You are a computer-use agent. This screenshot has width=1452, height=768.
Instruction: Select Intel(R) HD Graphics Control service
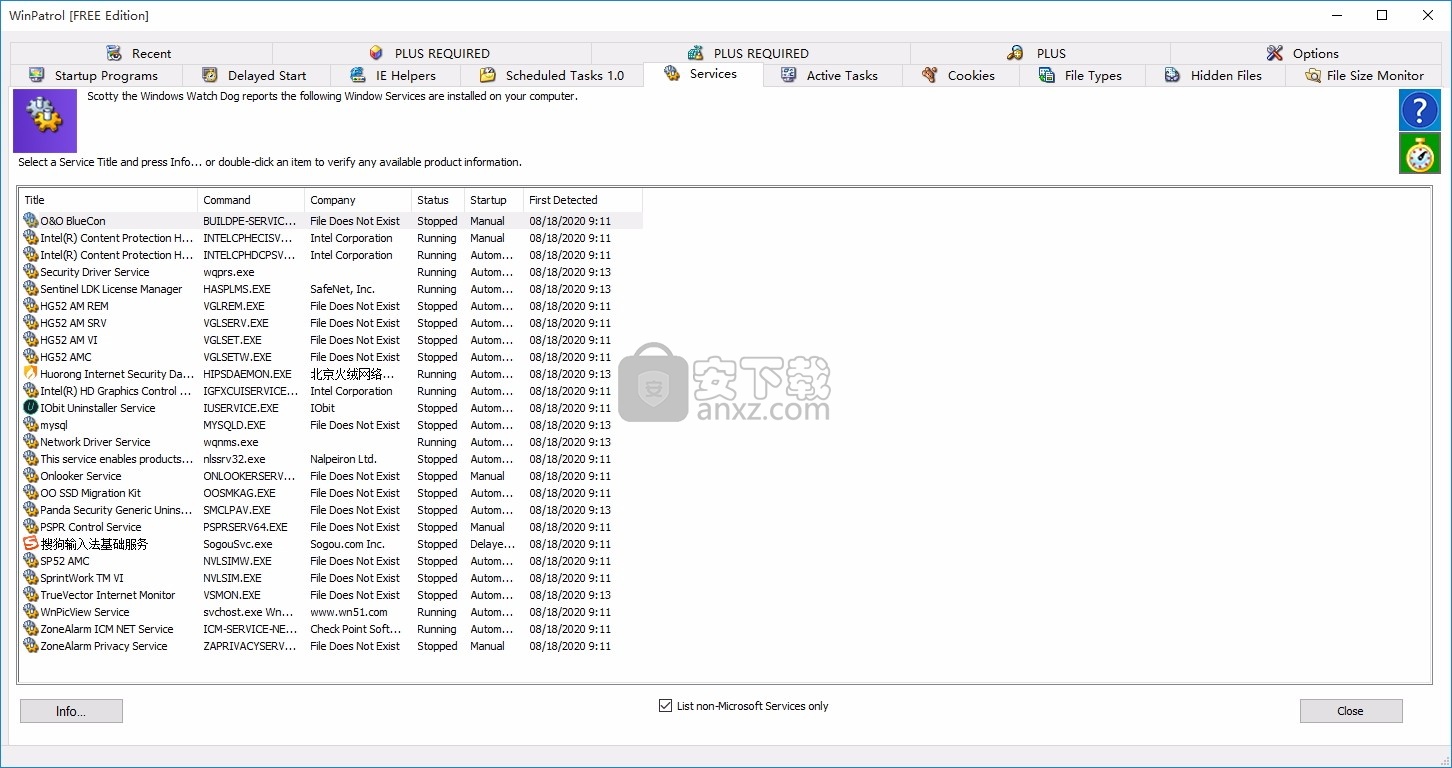[x=331, y=391]
